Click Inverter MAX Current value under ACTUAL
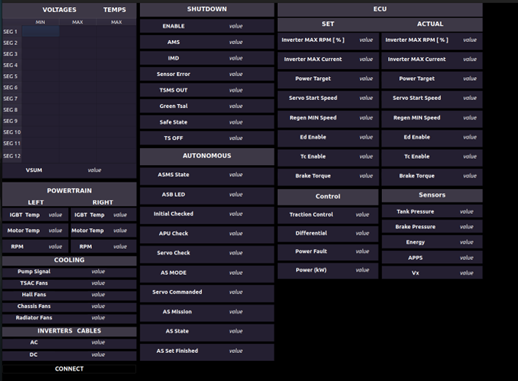 pyautogui.click(x=470, y=59)
